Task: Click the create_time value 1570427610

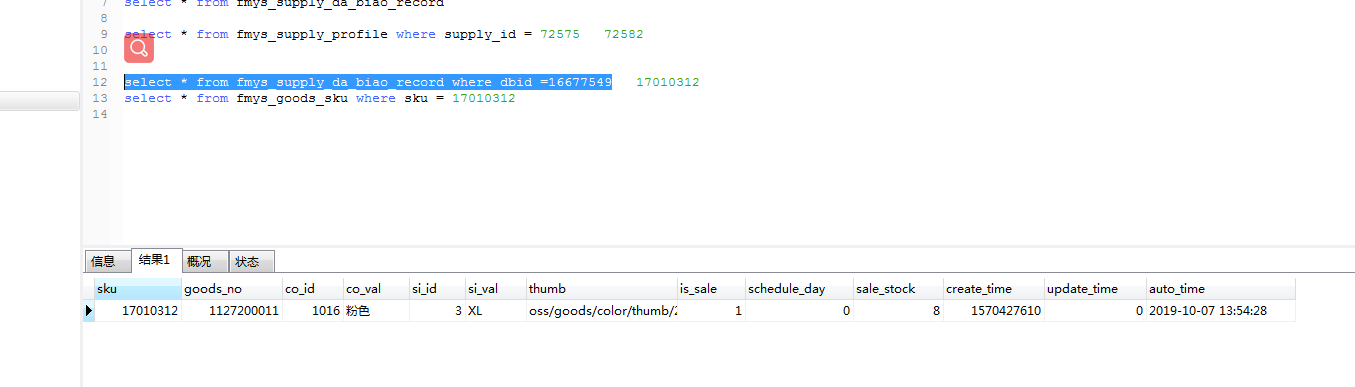Action: (x=994, y=311)
